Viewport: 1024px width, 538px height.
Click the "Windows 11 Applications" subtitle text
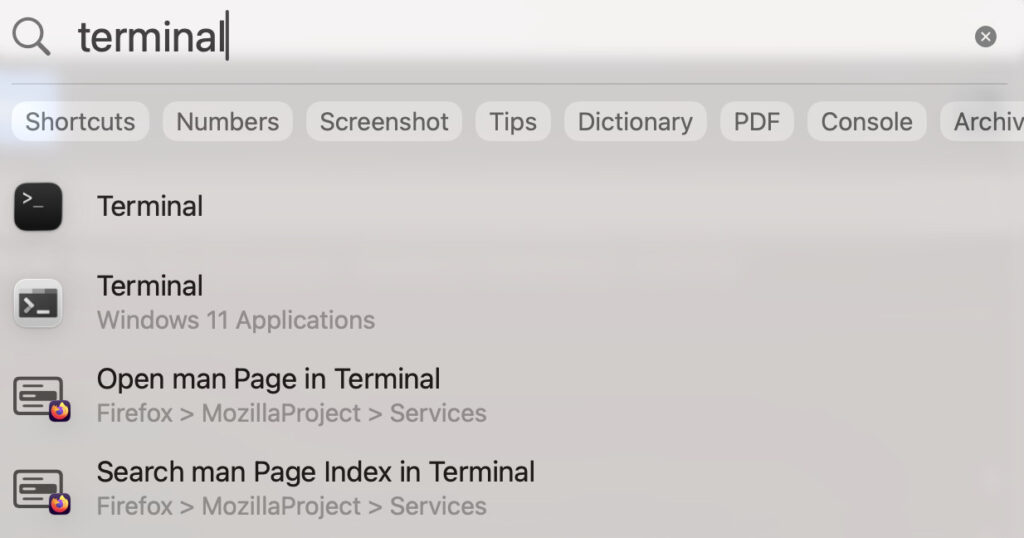(236, 321)
